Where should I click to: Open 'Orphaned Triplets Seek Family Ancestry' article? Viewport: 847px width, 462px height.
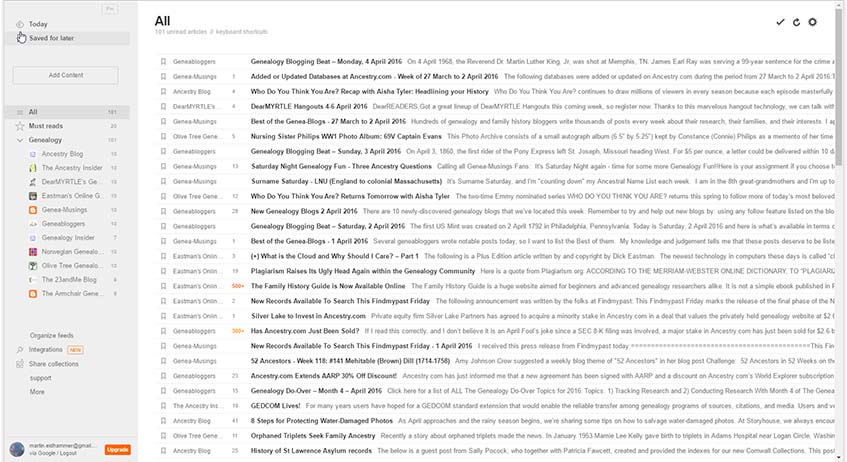pos(313,436)
